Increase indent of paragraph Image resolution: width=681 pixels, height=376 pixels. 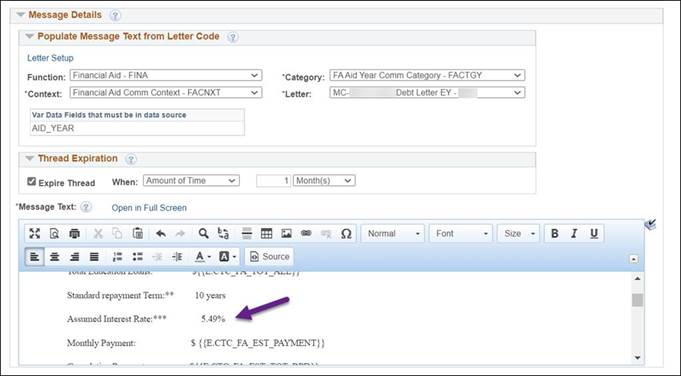(177, 257)
